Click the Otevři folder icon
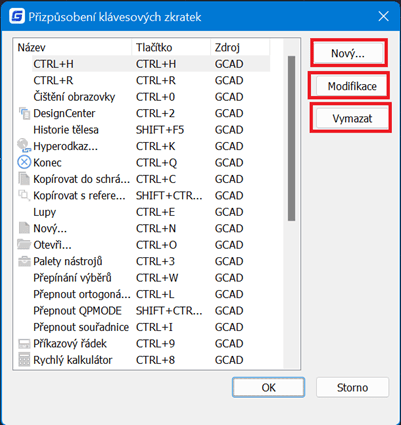The width and height of the screenshot is (401, 425). point(24,245)
